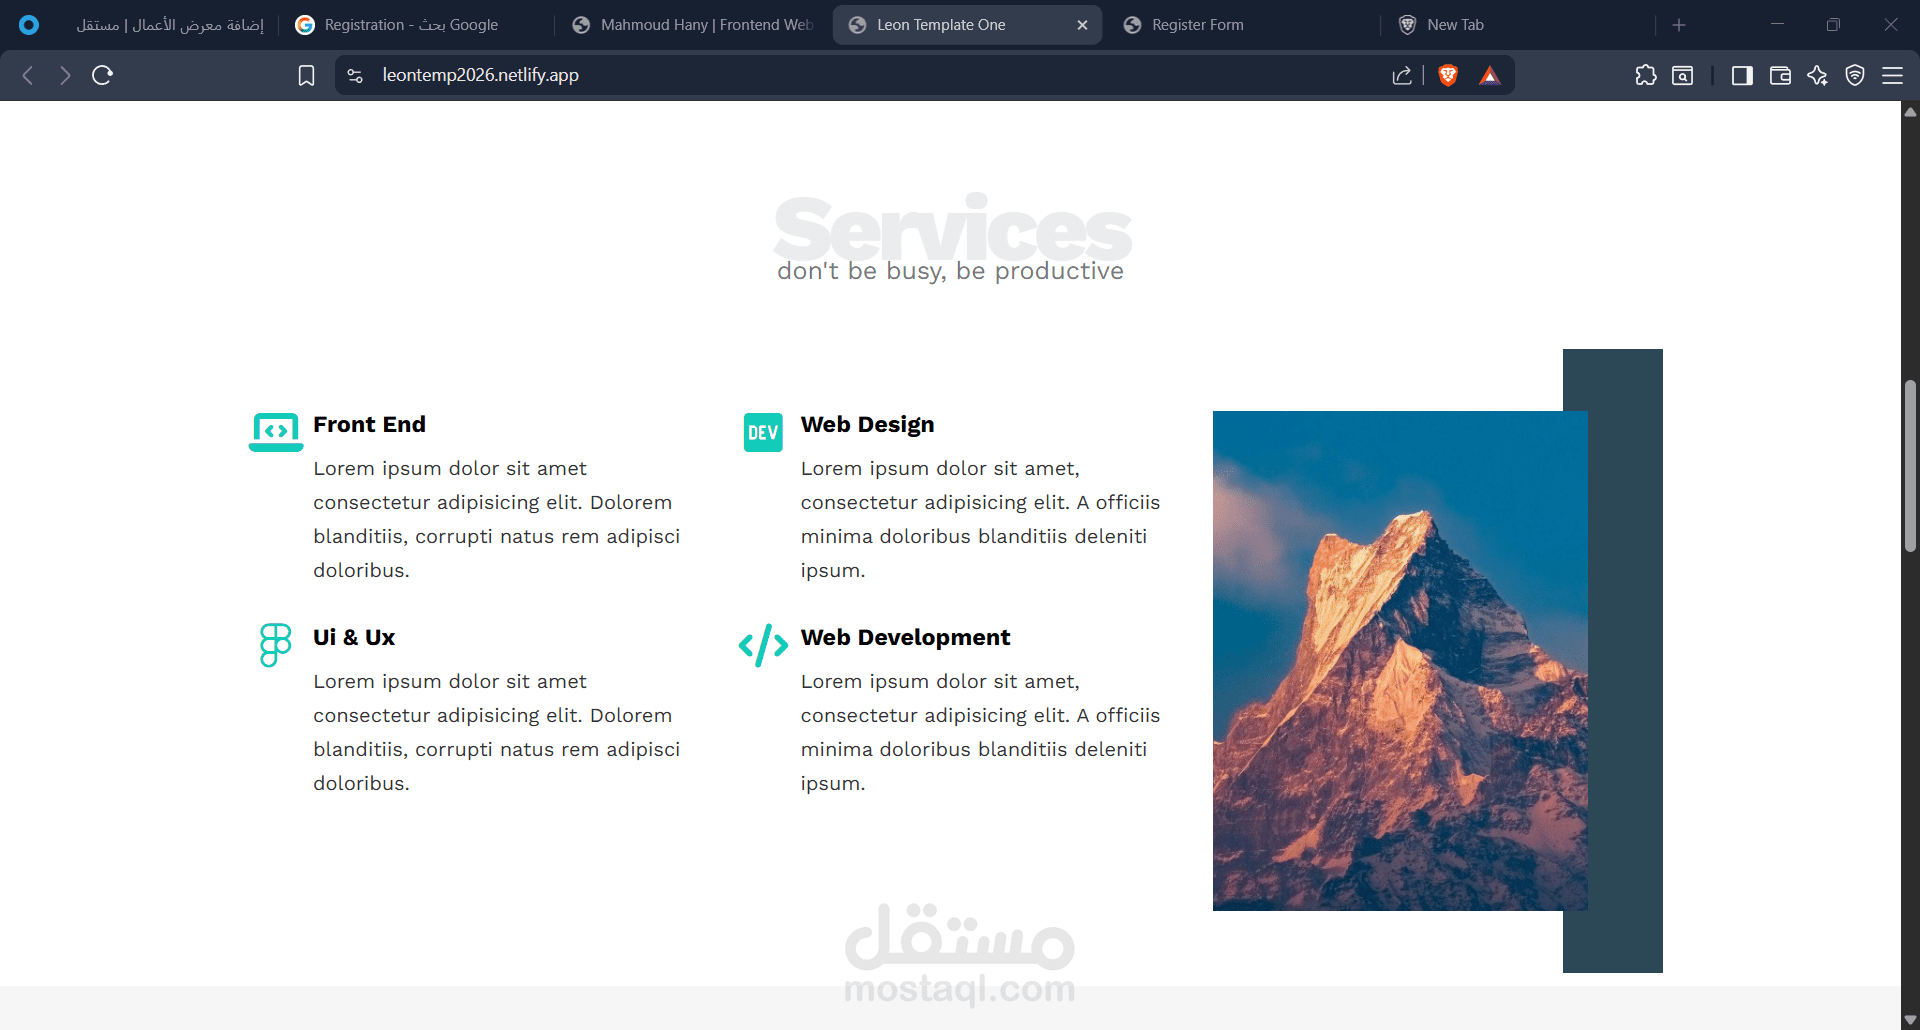Click the Web Development heading
The width and height of the screenshot is (1920, 1030).
point(905,637)
